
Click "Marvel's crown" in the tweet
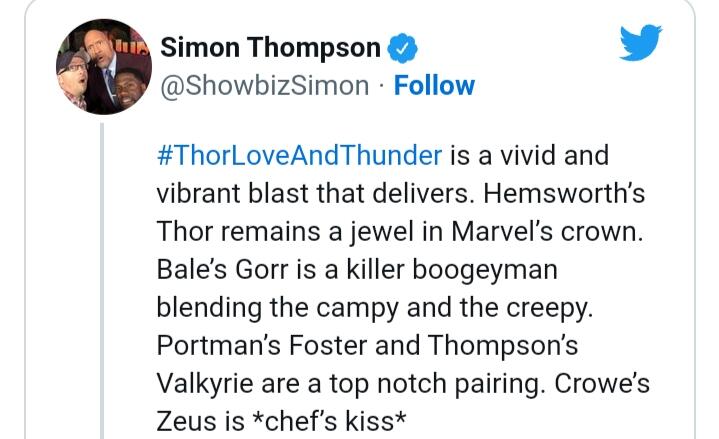tap(548, 231)
